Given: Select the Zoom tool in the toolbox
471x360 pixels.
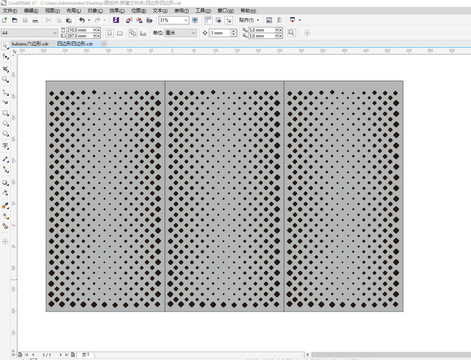Looking at the screenshot, I should pos(5,79).
